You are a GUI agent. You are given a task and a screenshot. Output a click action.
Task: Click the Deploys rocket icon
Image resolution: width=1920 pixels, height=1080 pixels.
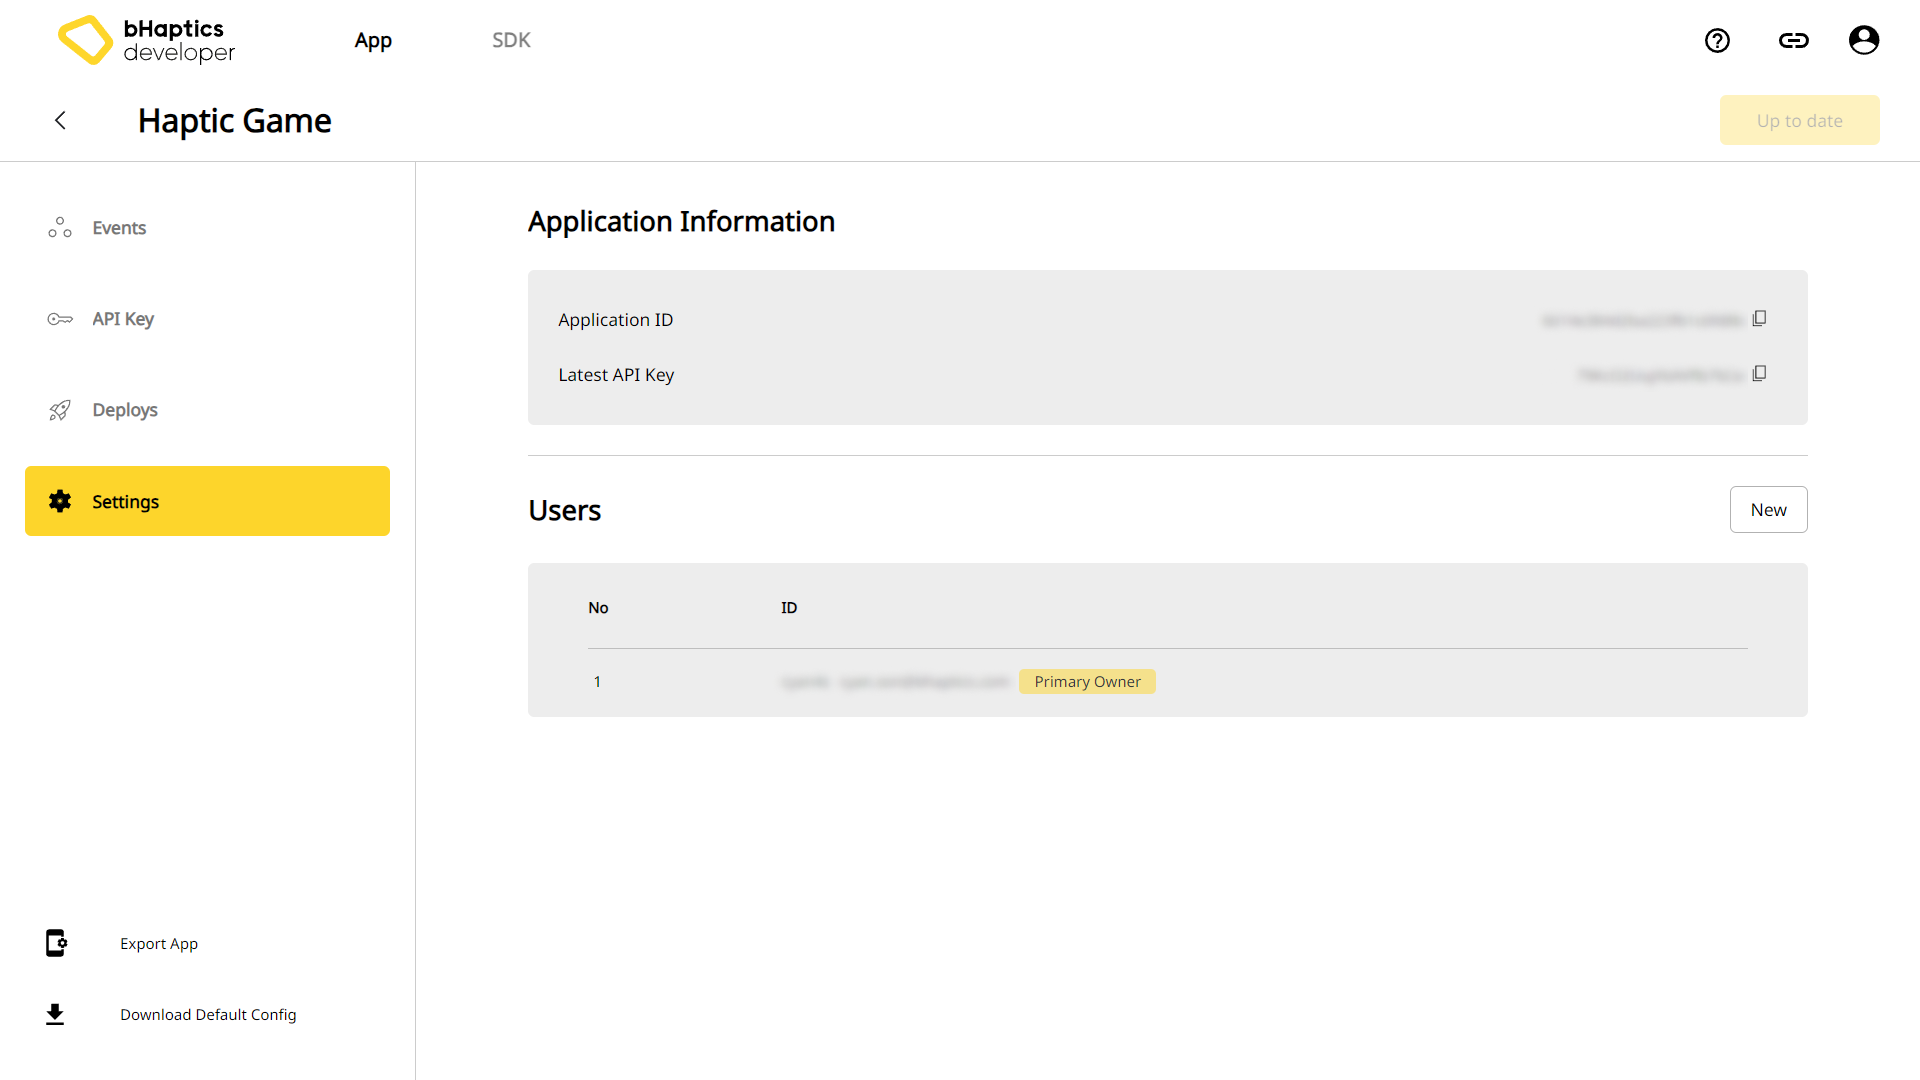tap(60, 410)
